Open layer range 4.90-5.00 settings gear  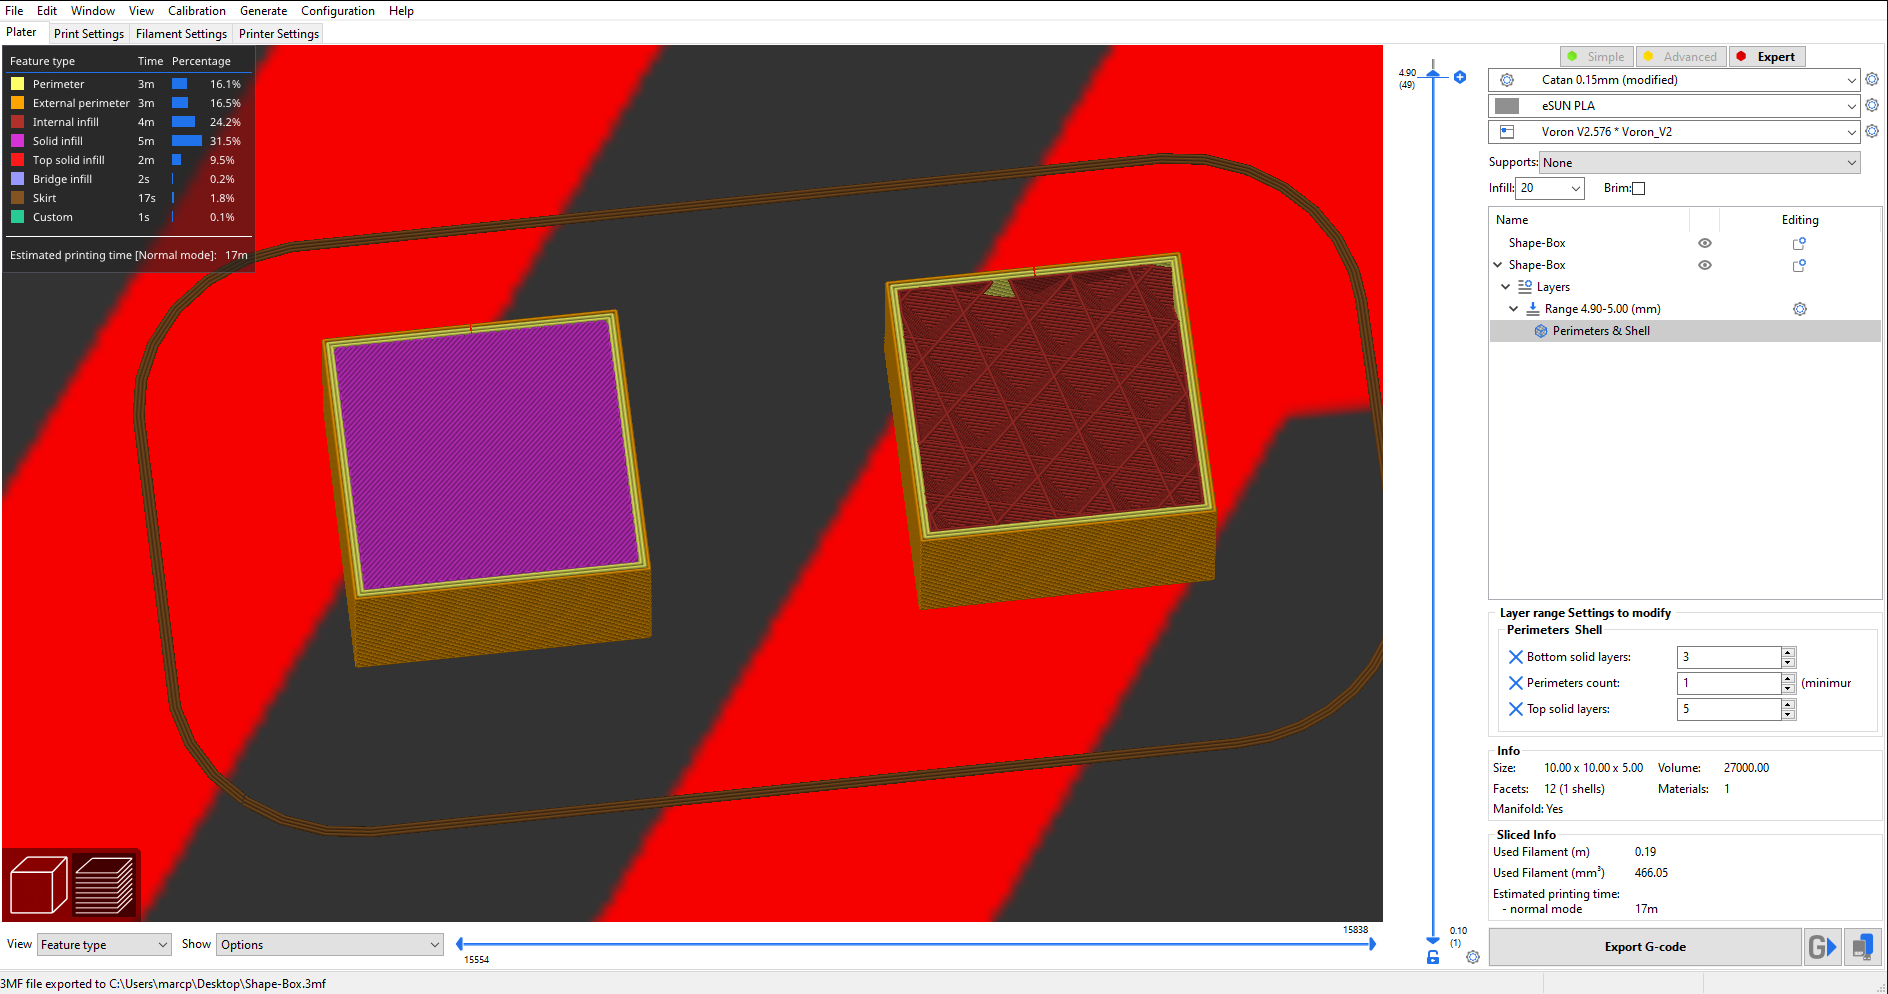(1800, 309)
